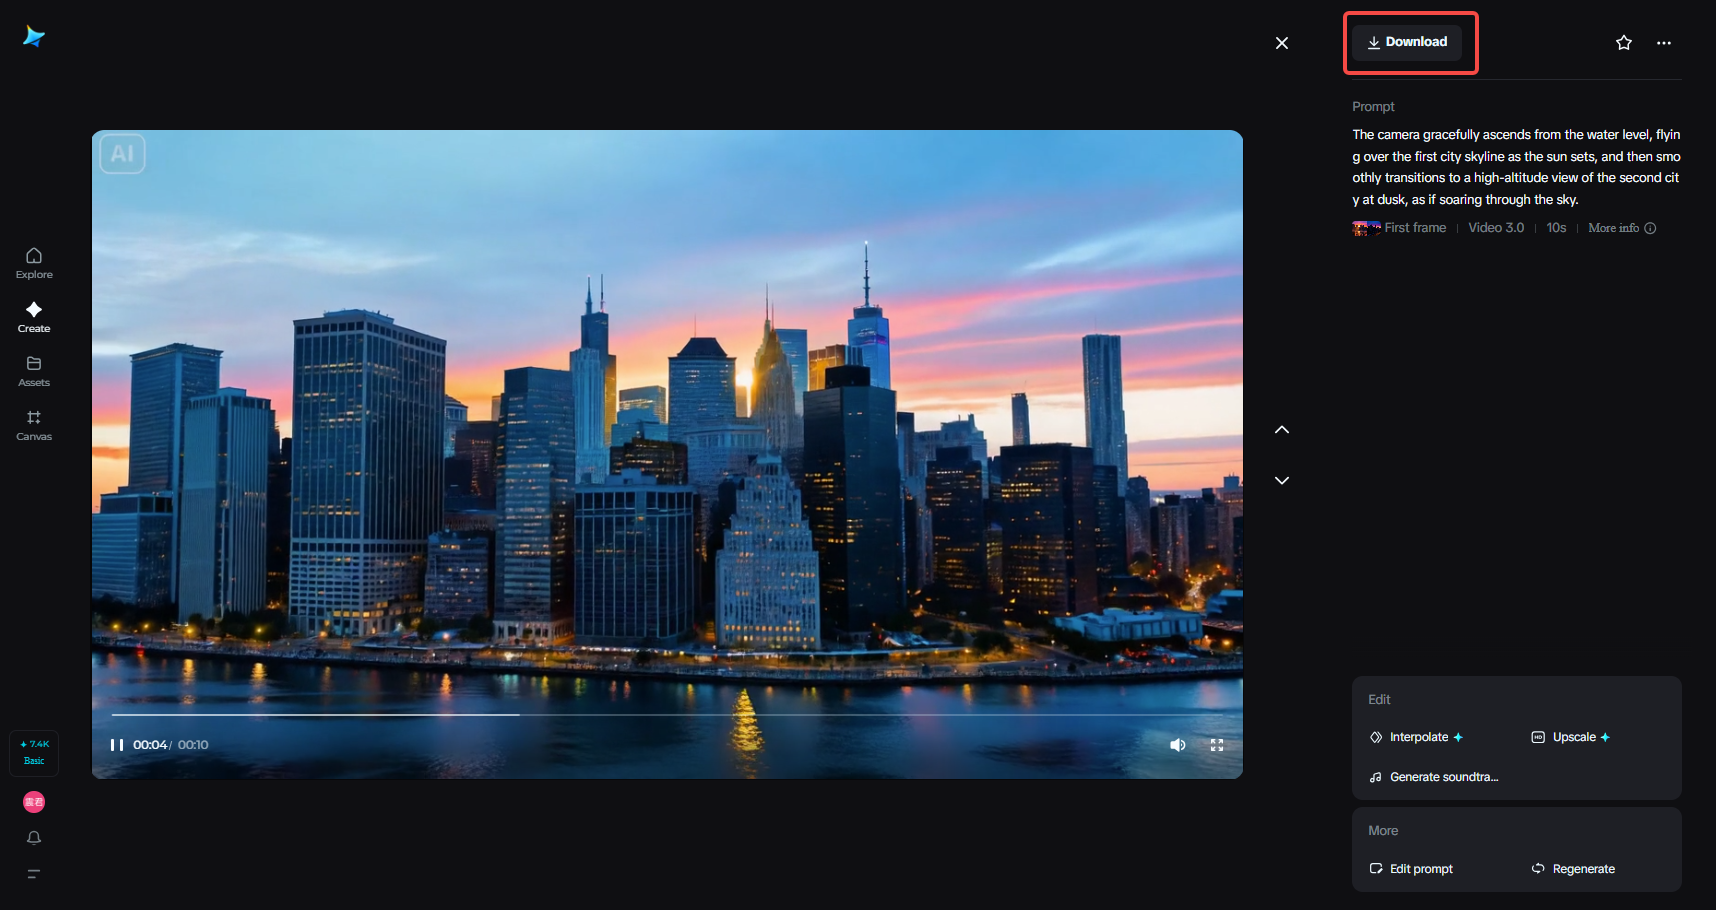1716x910 pixels.
Task: Favorite this video with the star icon
Action: tap(1624, 43)
